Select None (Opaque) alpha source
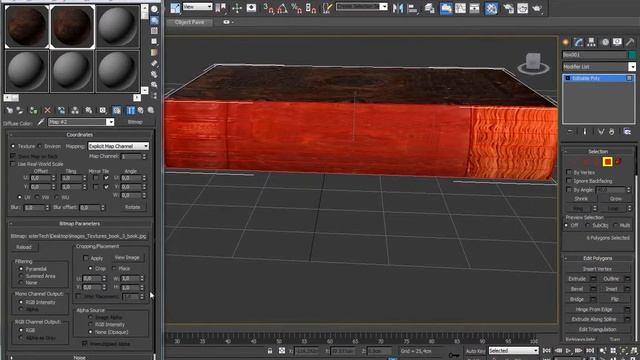This screenshot has width=640, height=360. tap(90, 332)
